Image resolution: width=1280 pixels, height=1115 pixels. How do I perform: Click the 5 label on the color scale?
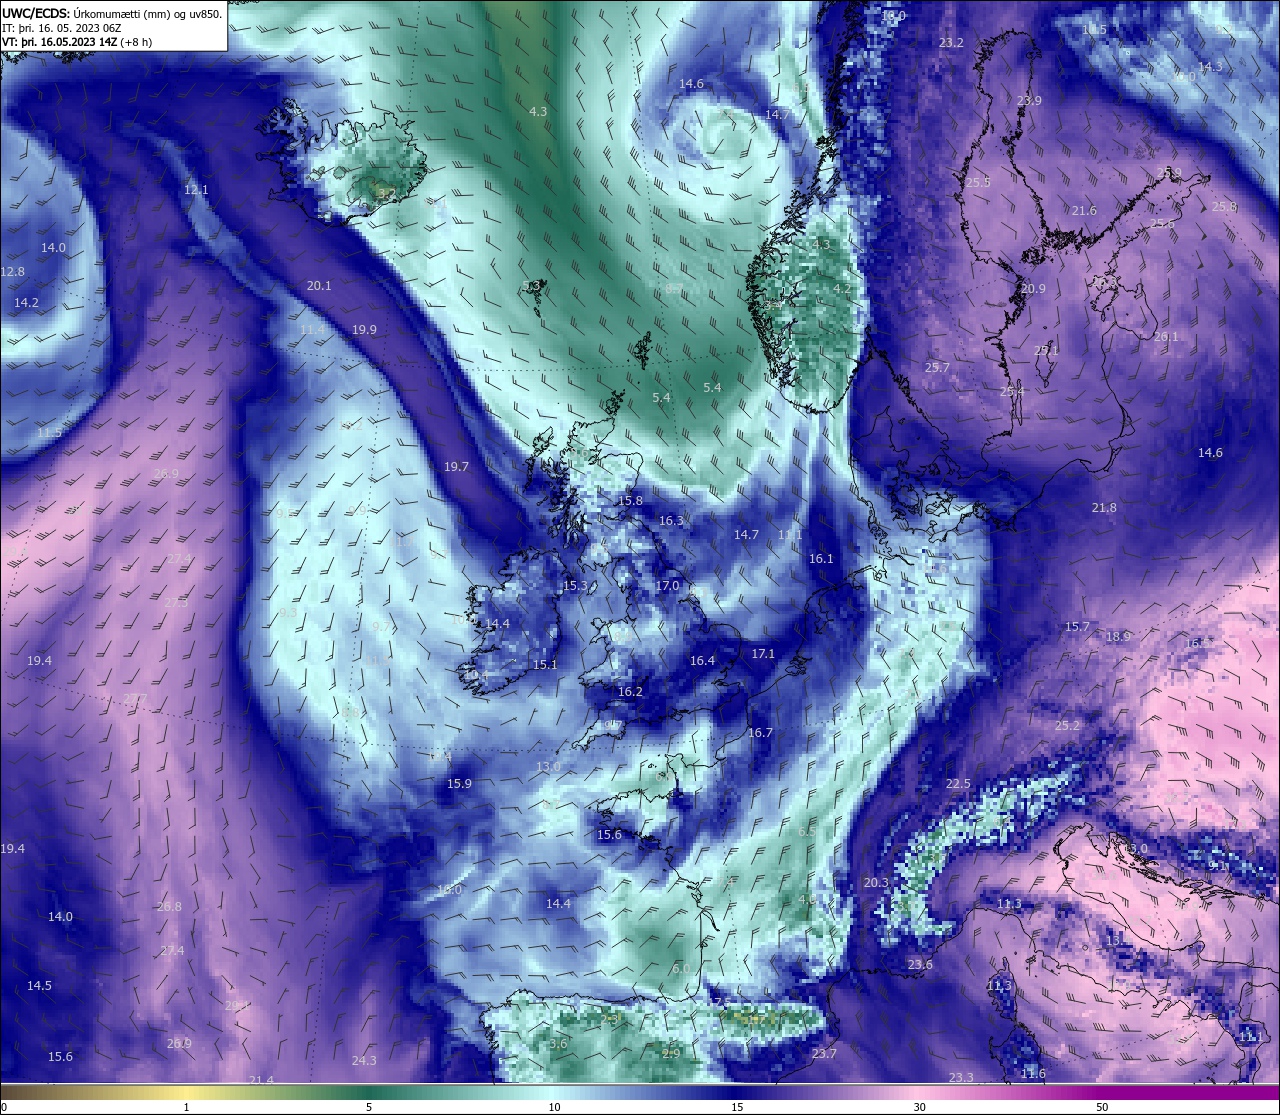pos(369,1107)
